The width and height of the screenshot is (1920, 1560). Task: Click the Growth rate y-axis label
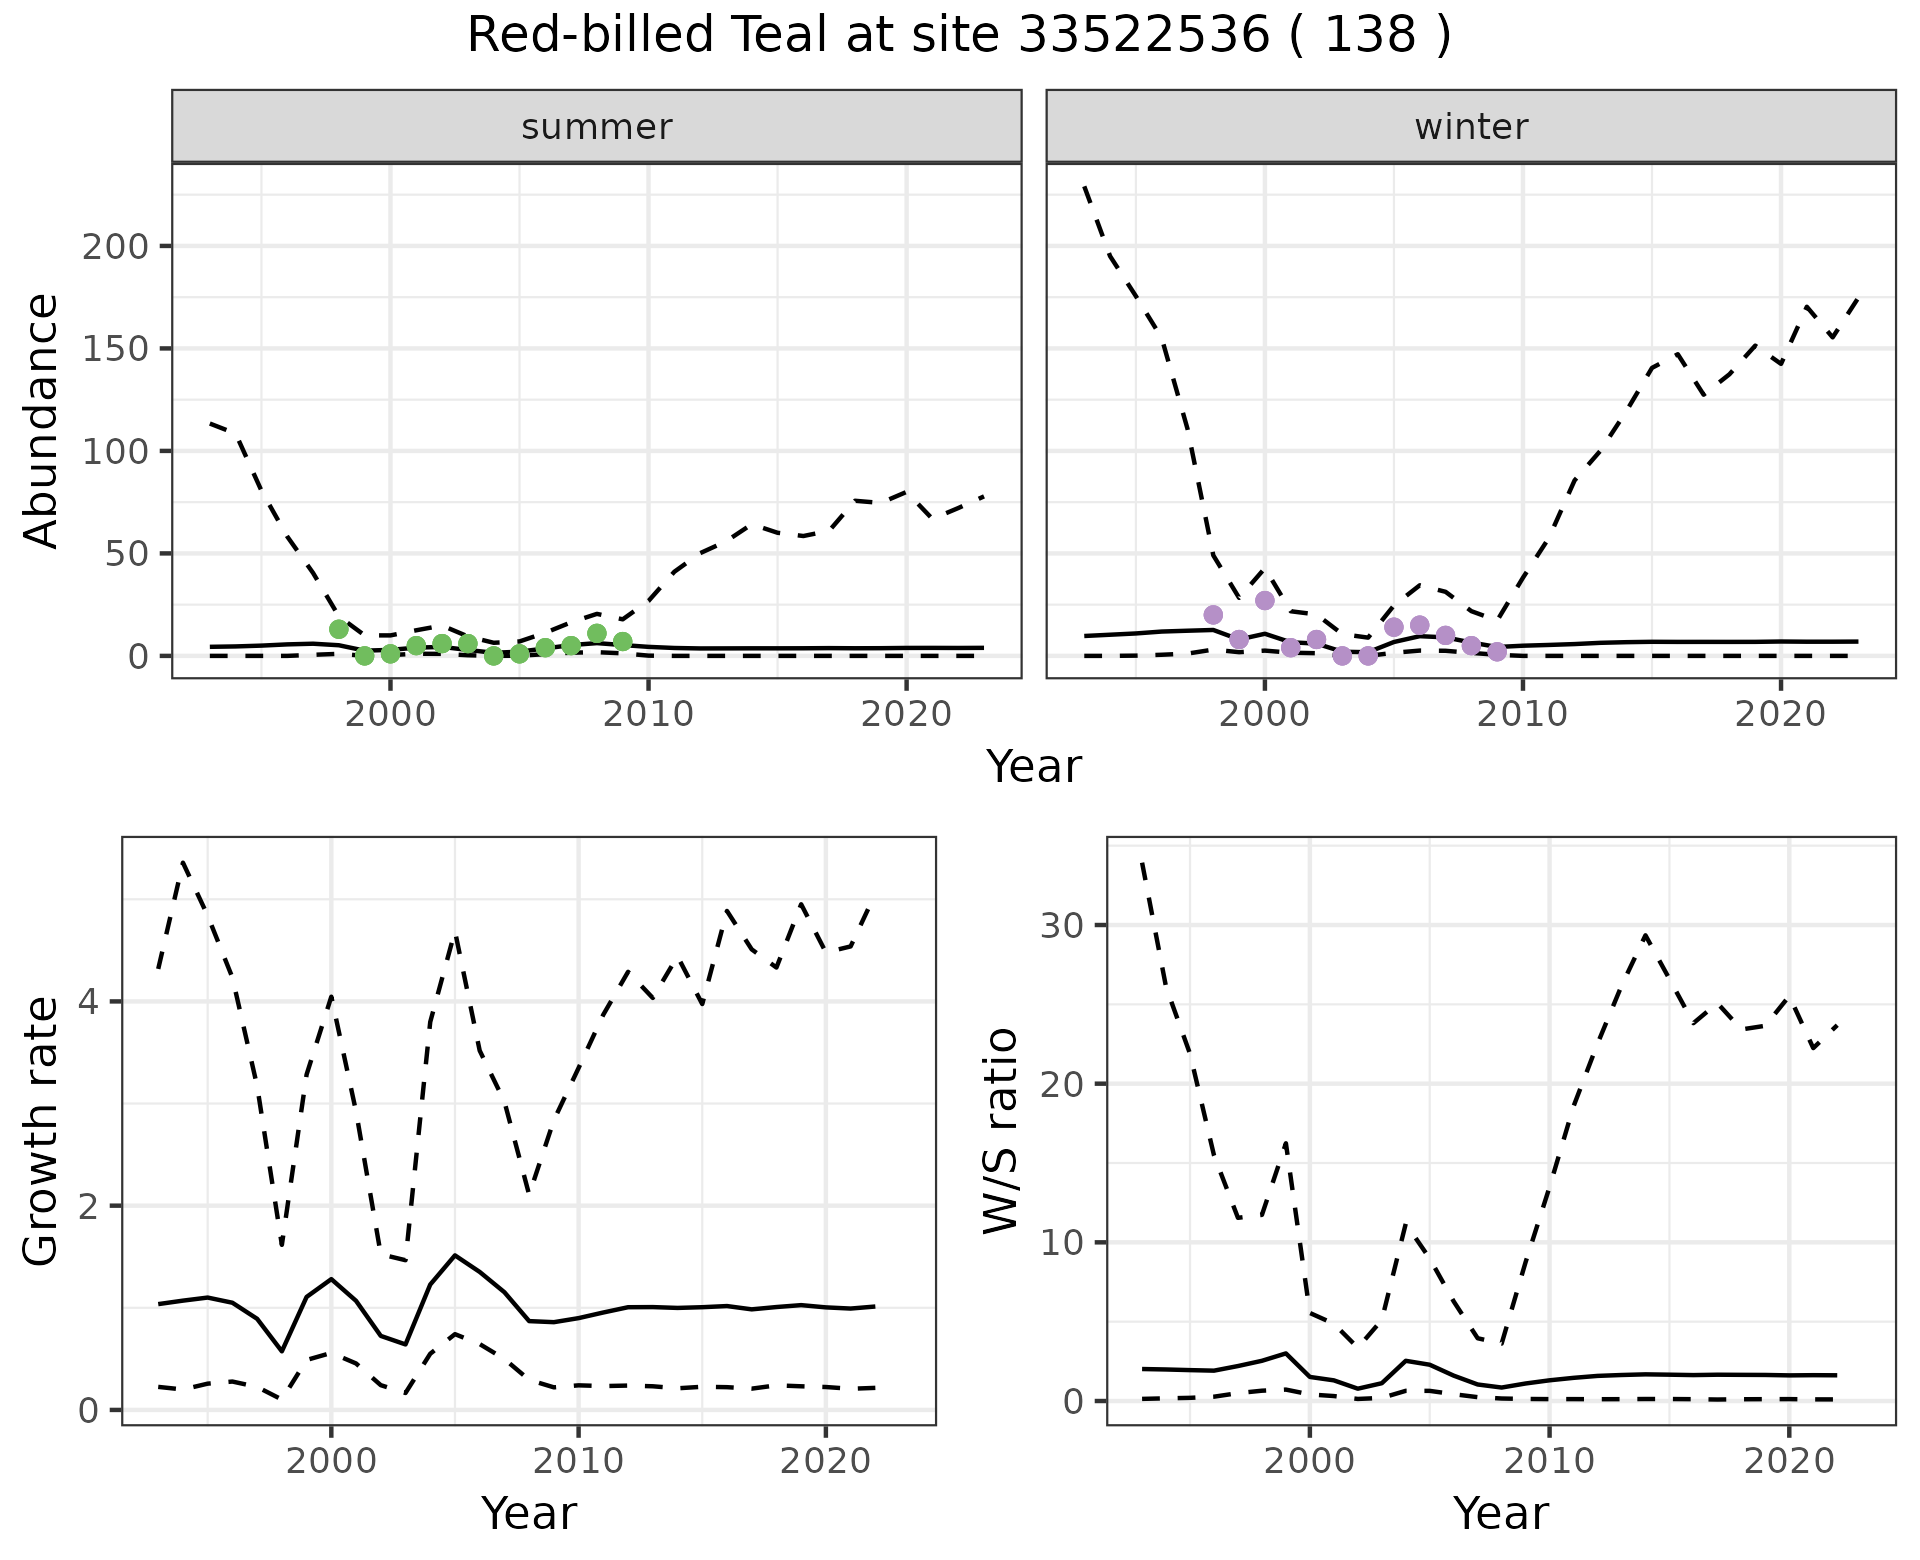pyautogui.click(x=42, y=1132)
